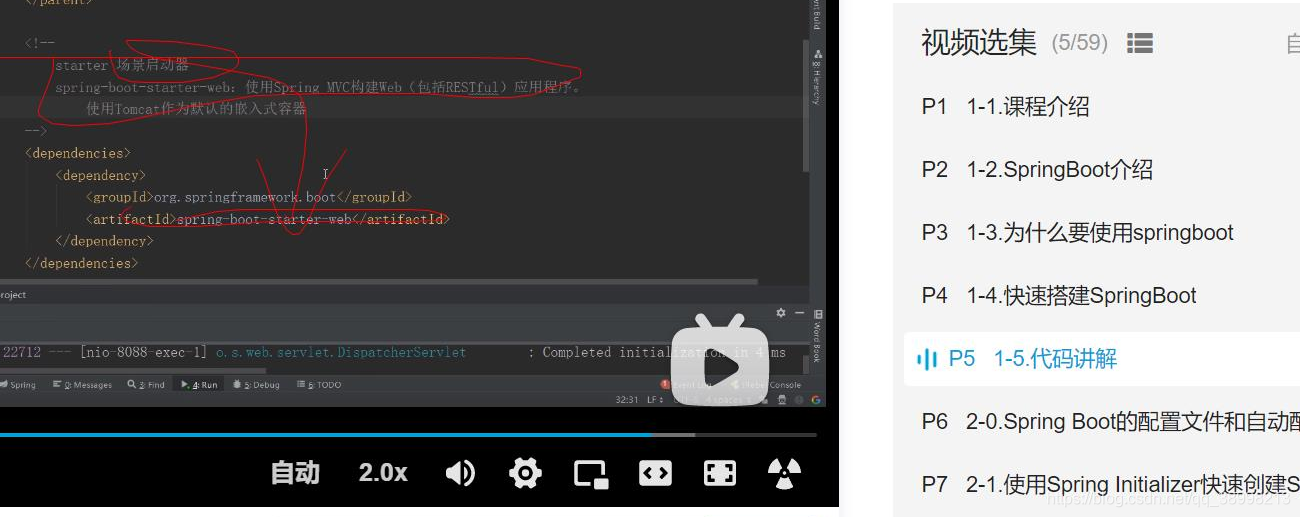Click the 视频选集 playlist heading
This screenshot has height=517, width=1300.
(x=979, y=43)
